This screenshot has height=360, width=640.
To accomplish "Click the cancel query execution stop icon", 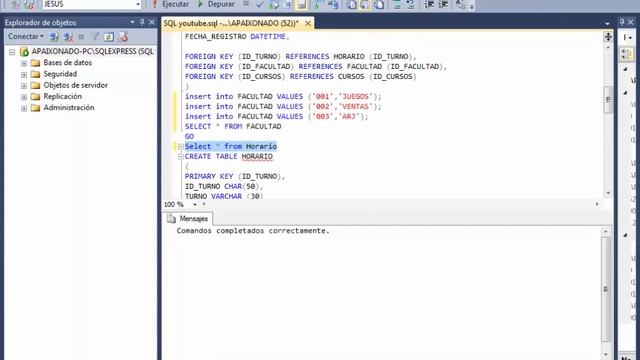I will point(246,4).
